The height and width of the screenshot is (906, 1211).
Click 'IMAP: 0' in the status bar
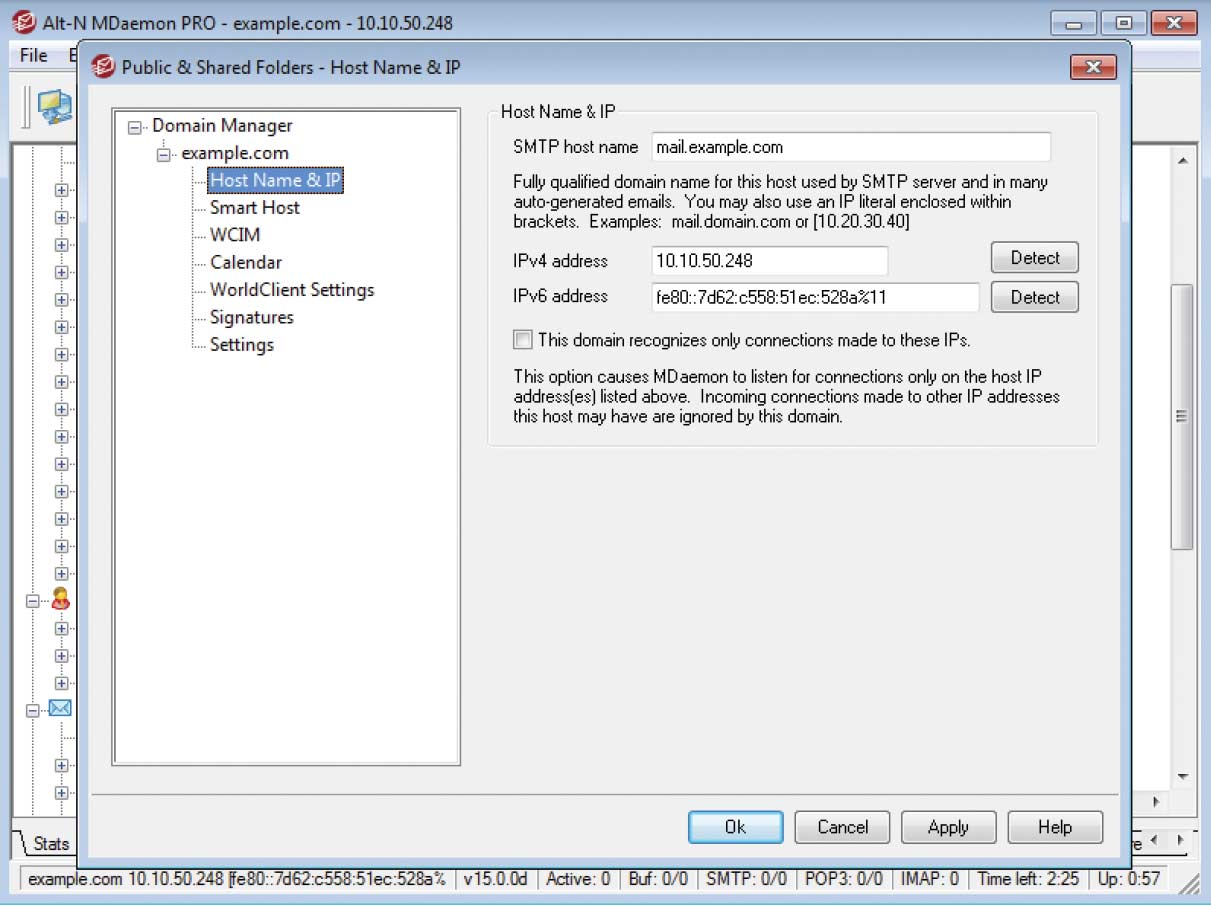click(929, 879)
